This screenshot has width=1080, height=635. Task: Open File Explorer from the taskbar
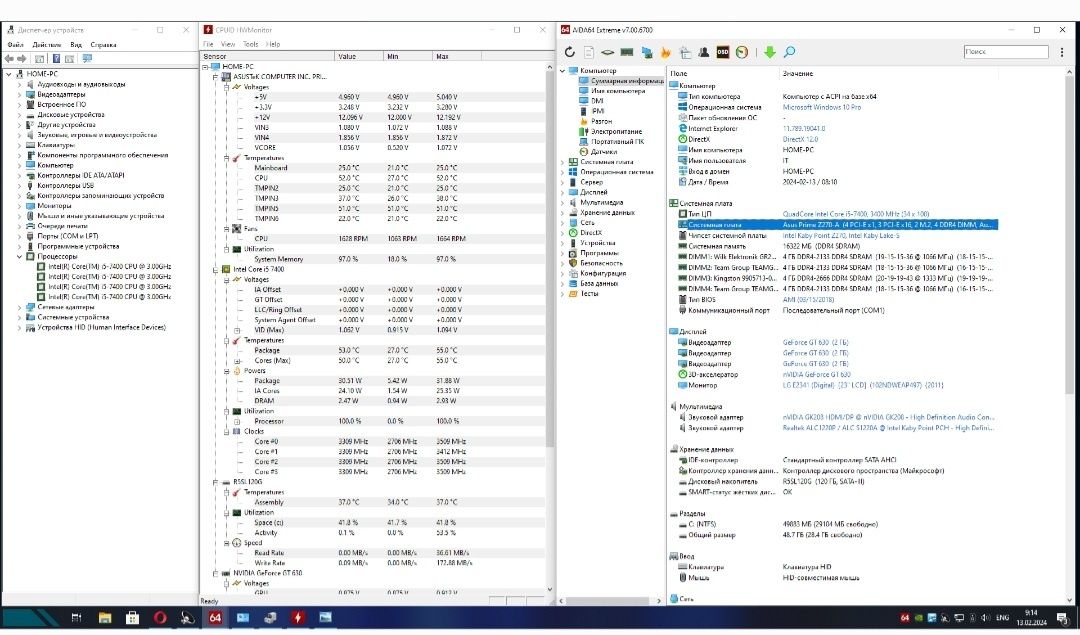coord(105,617)
